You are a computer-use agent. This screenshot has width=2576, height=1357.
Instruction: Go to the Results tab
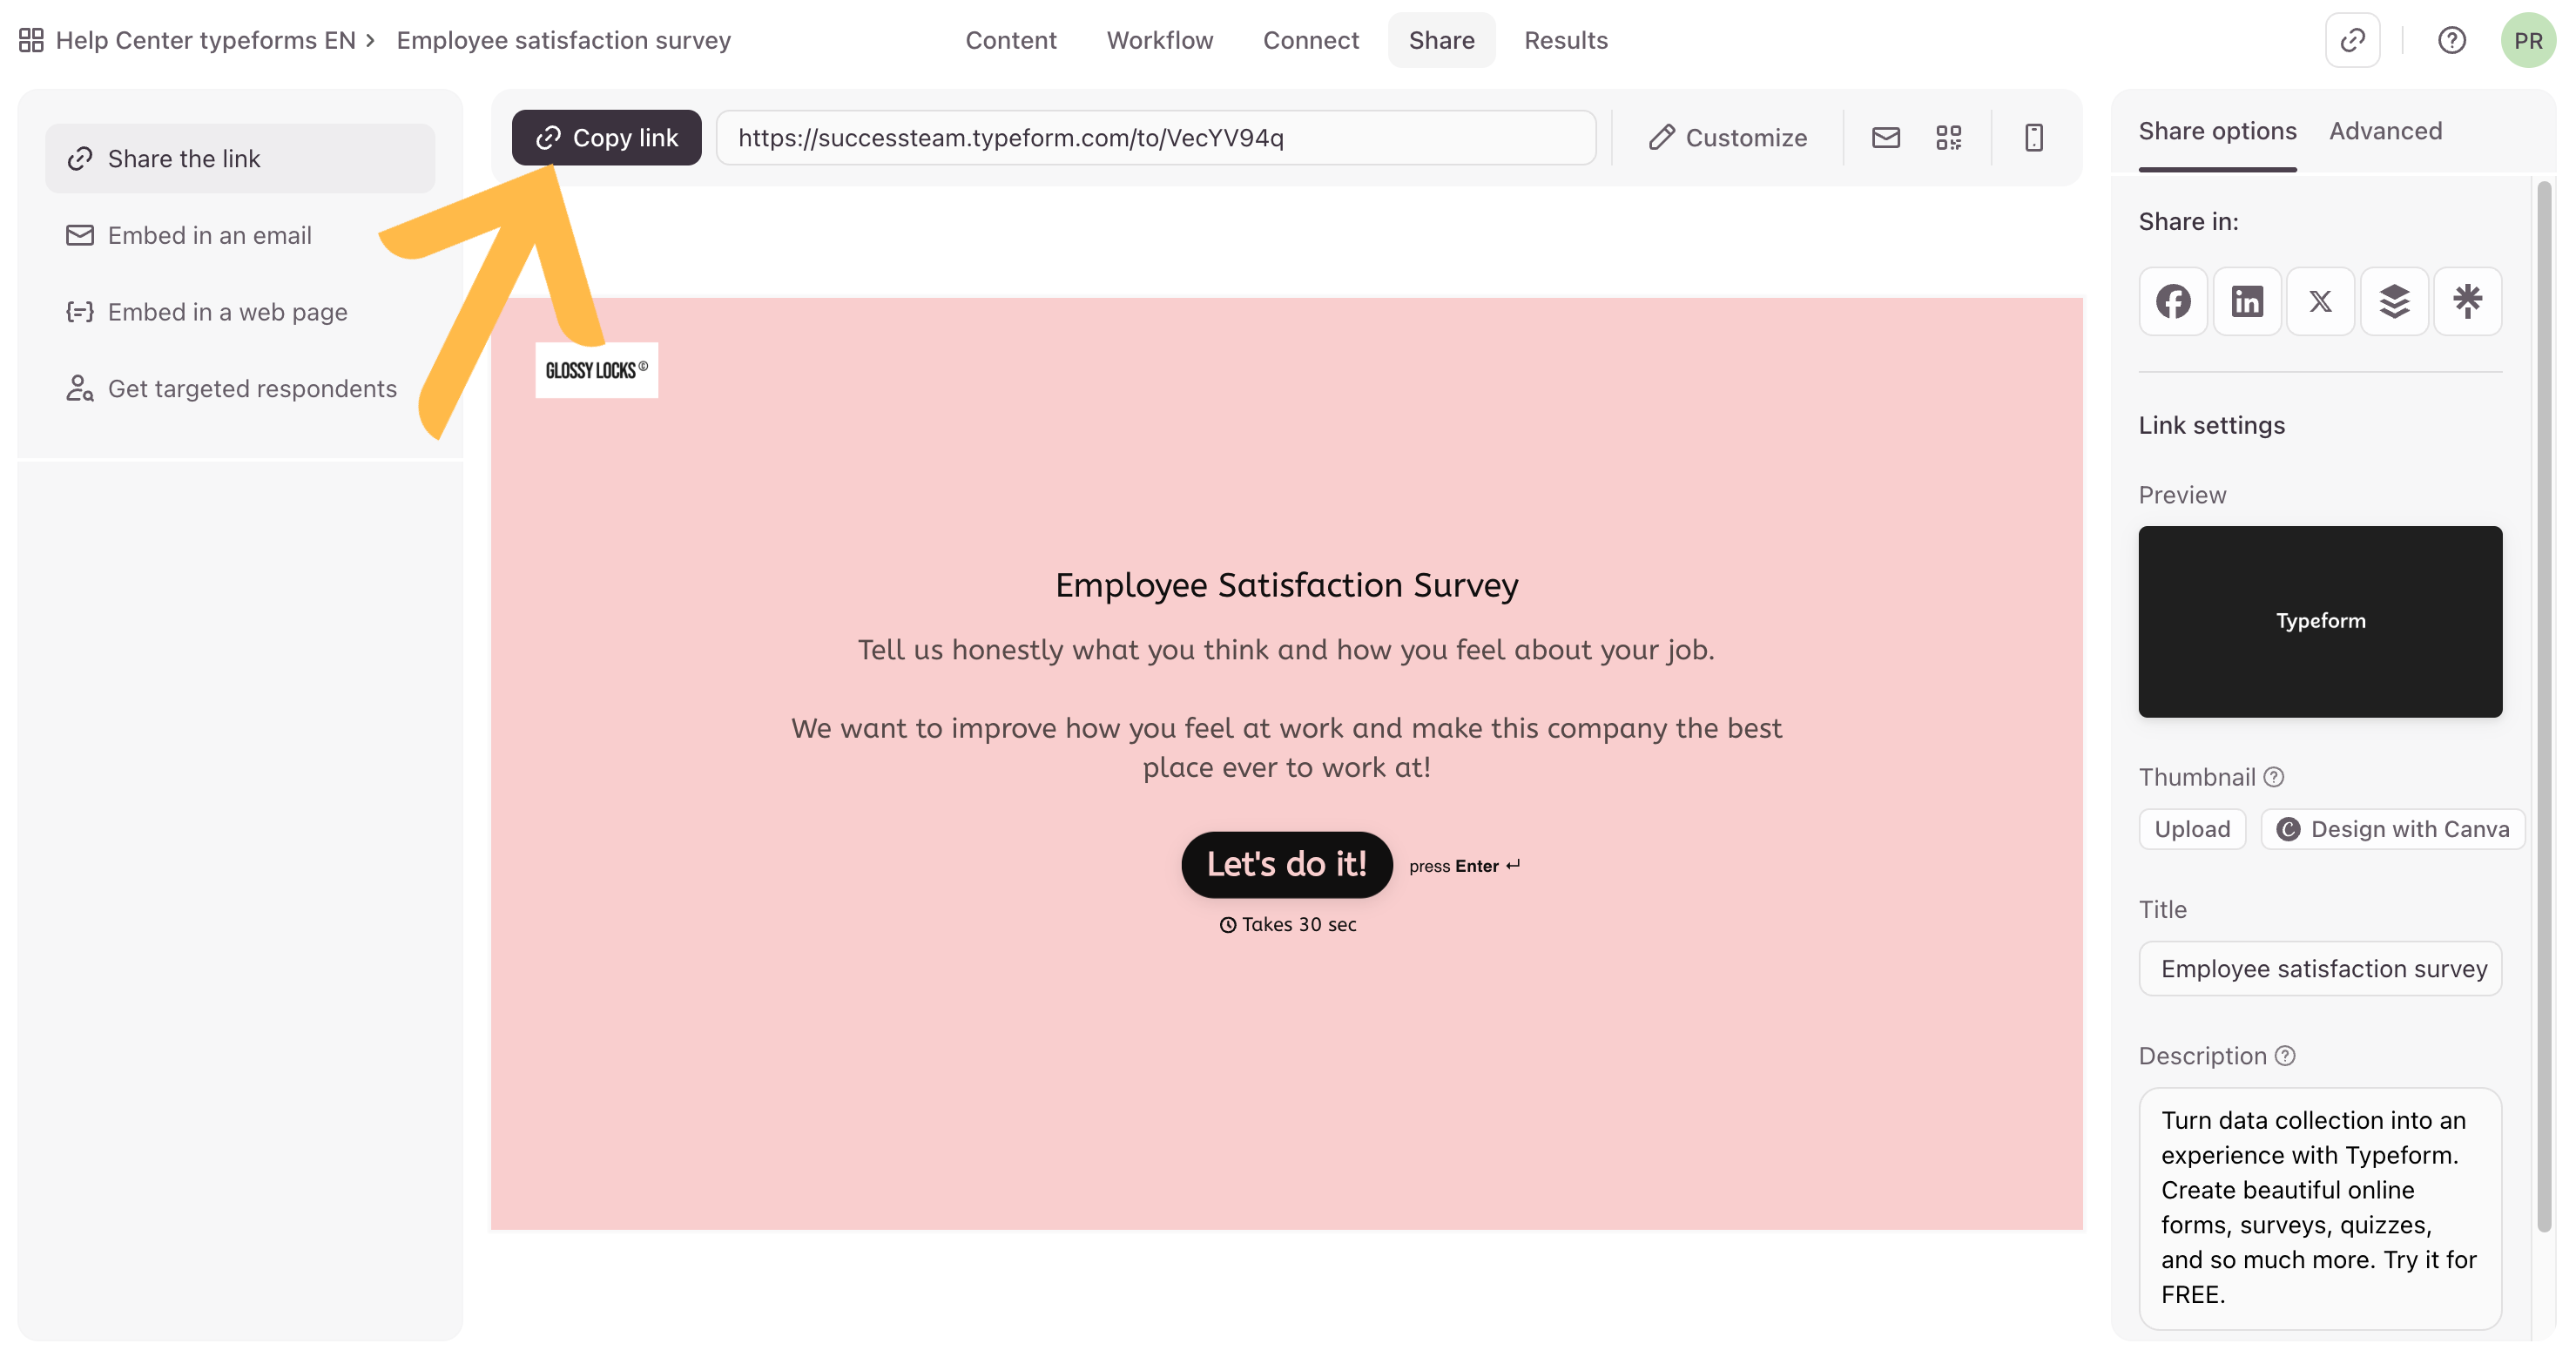1565,40
